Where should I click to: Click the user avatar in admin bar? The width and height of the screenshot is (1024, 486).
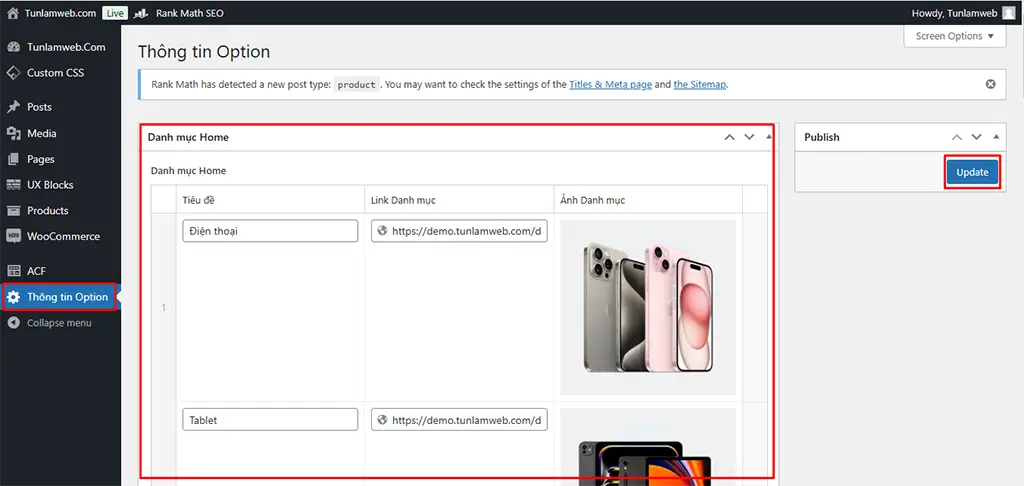pyautogui.click(x=1009, y=13)
